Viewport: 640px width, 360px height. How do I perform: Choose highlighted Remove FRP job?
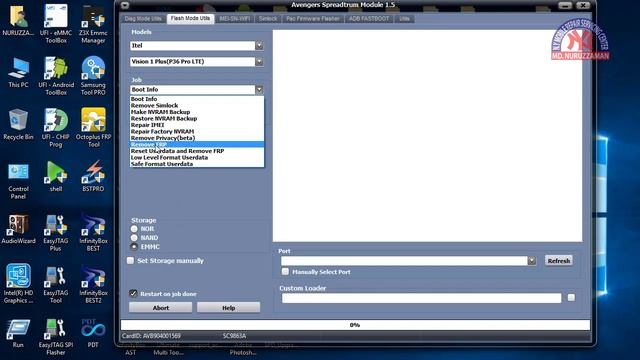click(x=197, y=144)
